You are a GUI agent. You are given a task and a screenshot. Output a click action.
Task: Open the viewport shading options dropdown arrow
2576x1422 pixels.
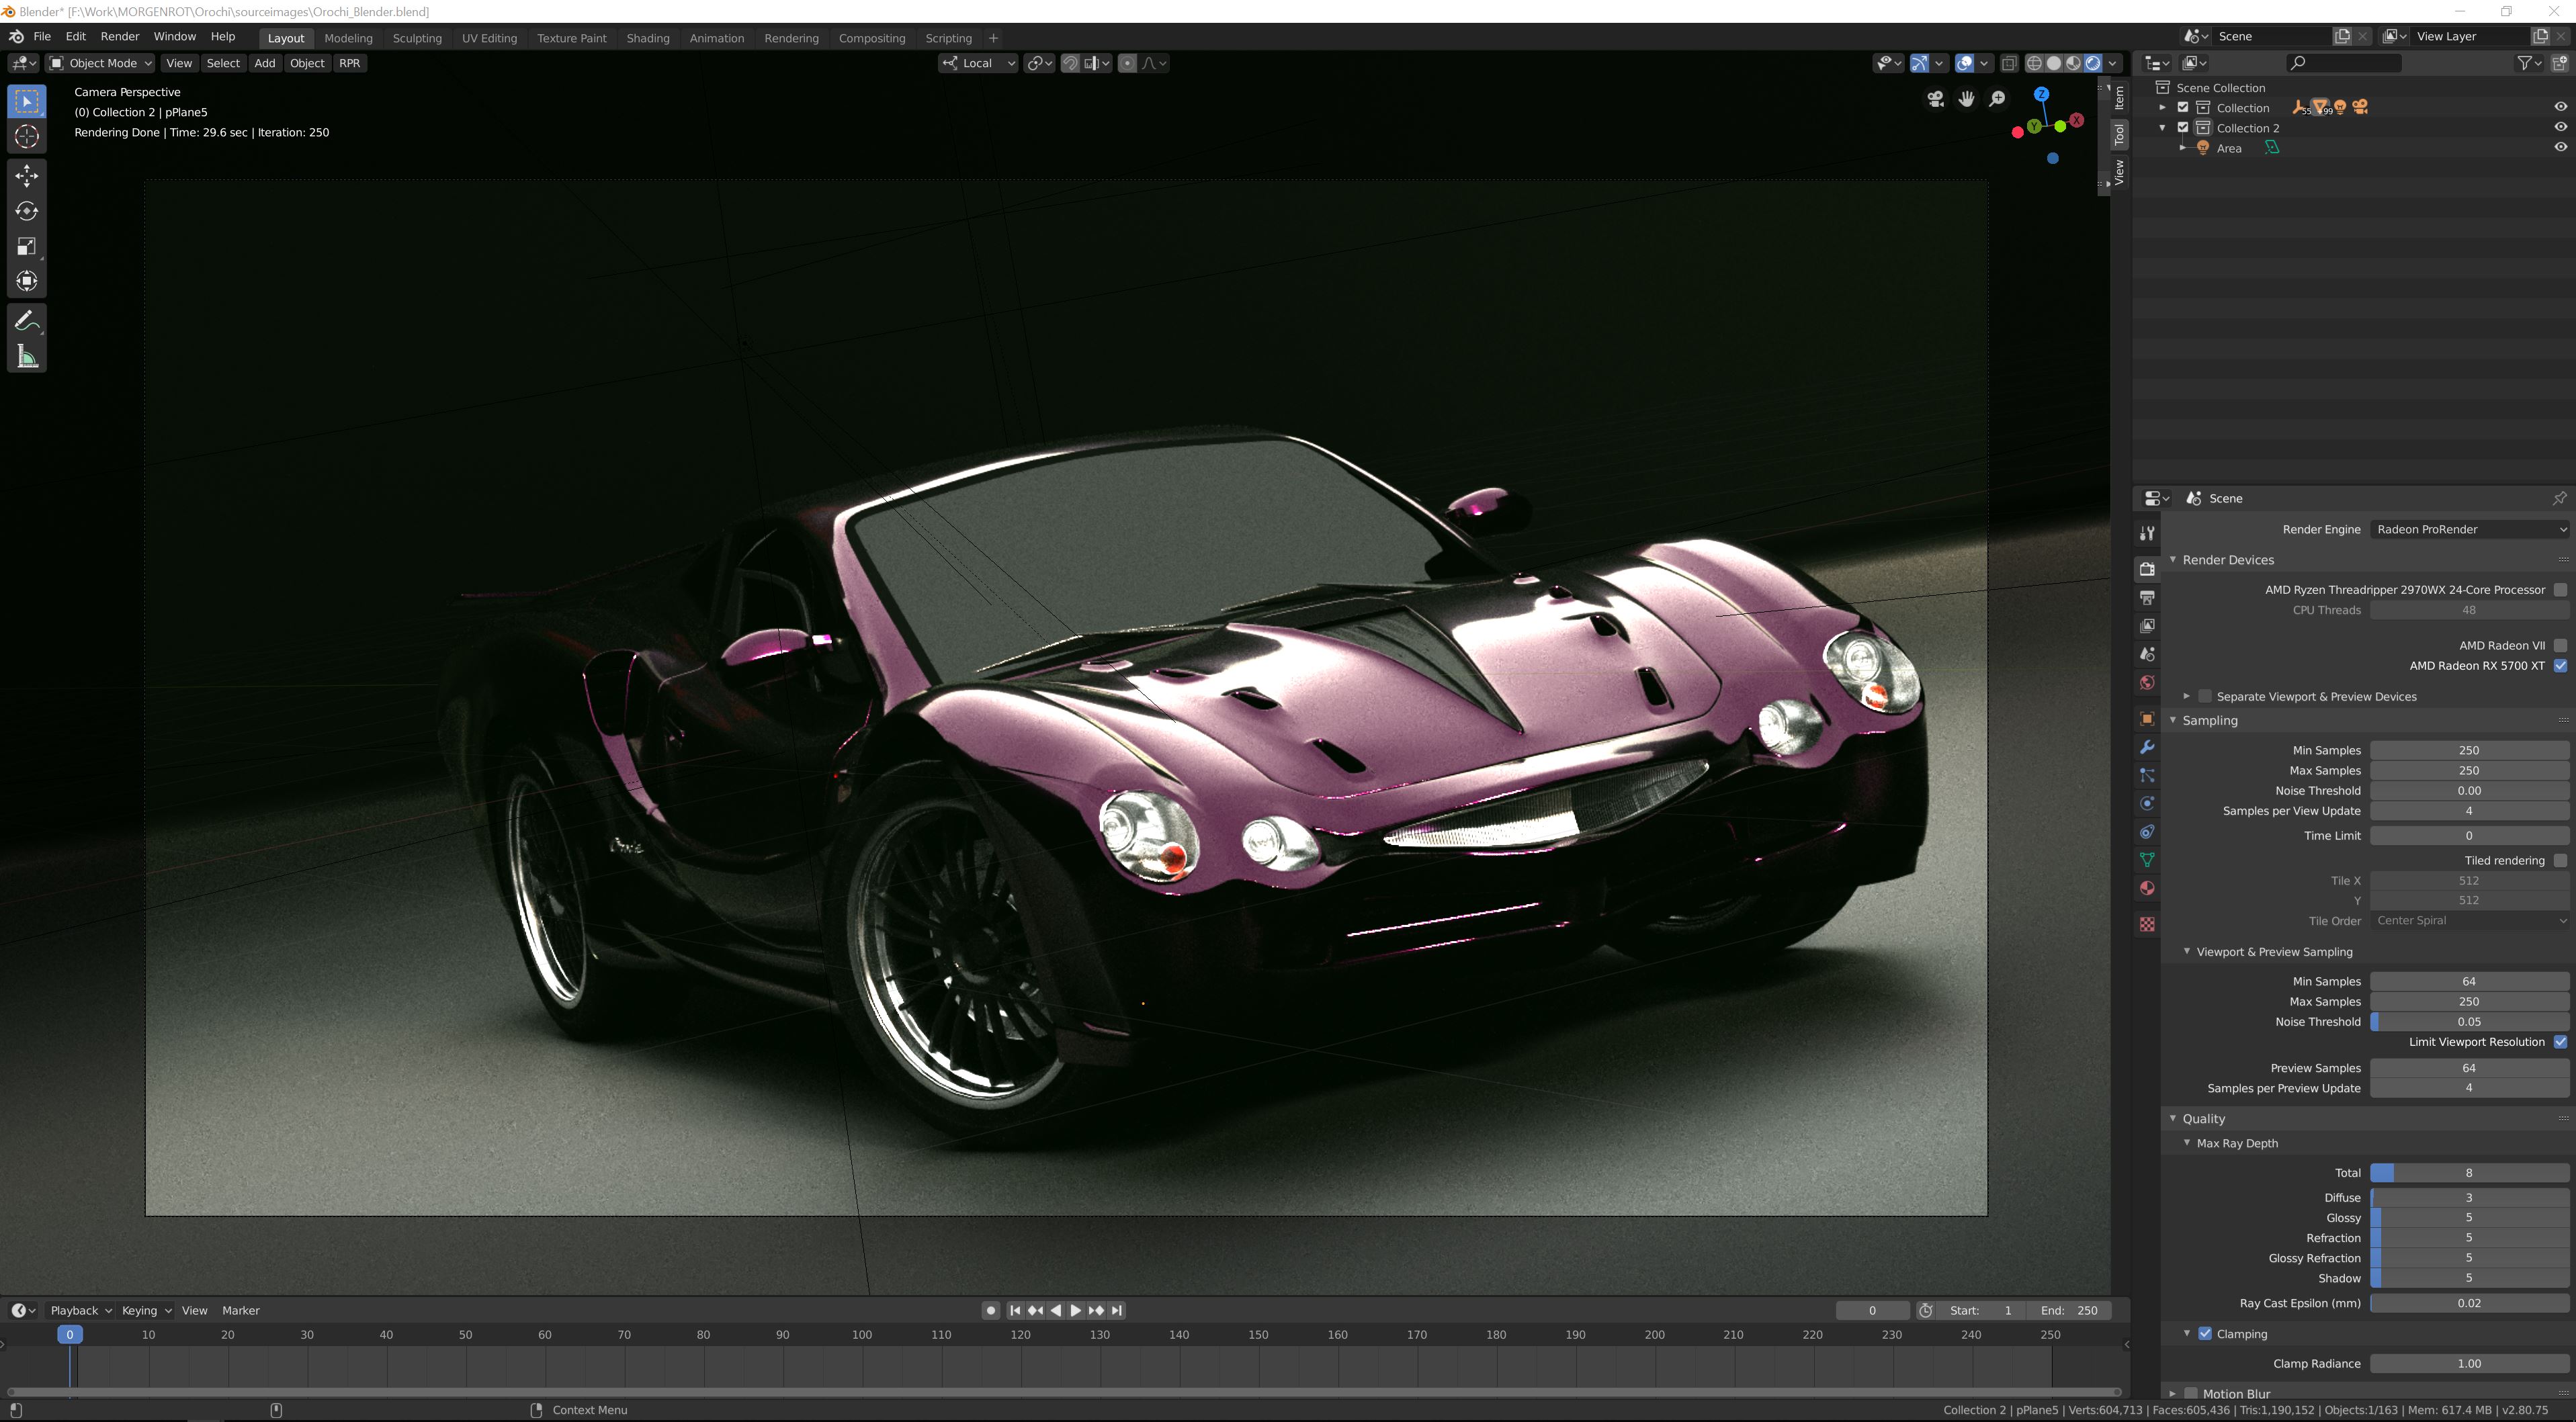coord(2113,63)
